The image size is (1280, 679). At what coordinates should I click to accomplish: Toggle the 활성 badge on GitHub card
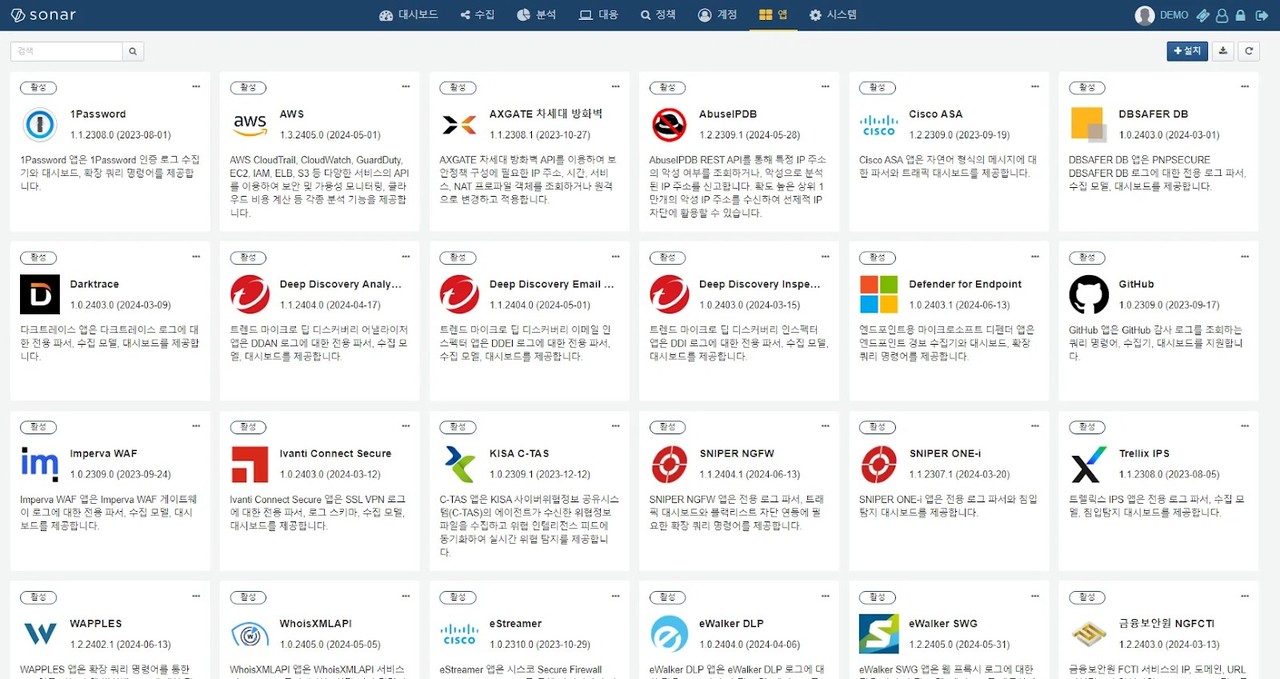(1087, 257)
